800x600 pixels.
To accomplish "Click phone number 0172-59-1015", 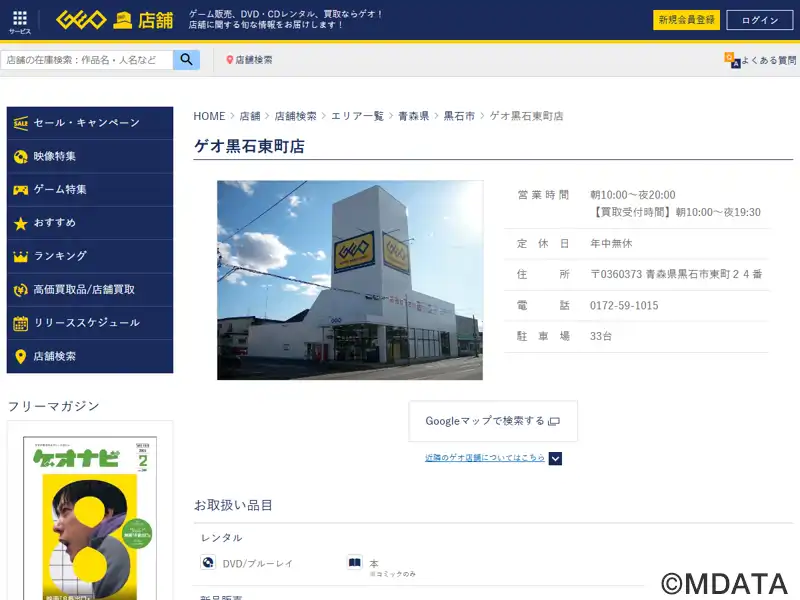I will pos(624,306).
